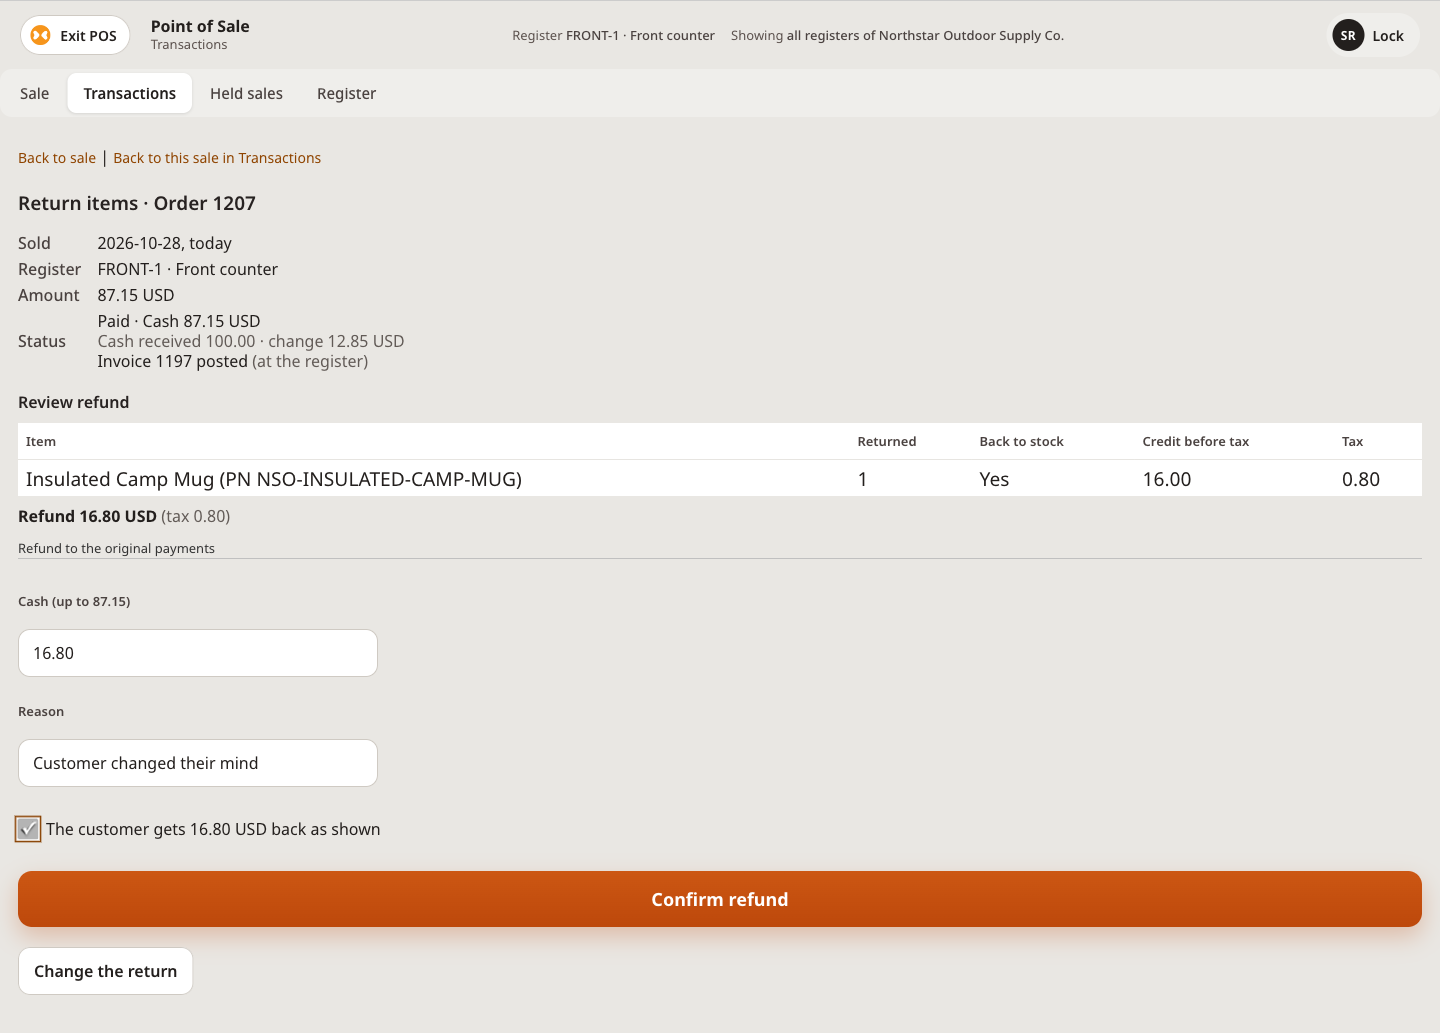
Task: Click the Item column header
Action: [x=41, y=442]
